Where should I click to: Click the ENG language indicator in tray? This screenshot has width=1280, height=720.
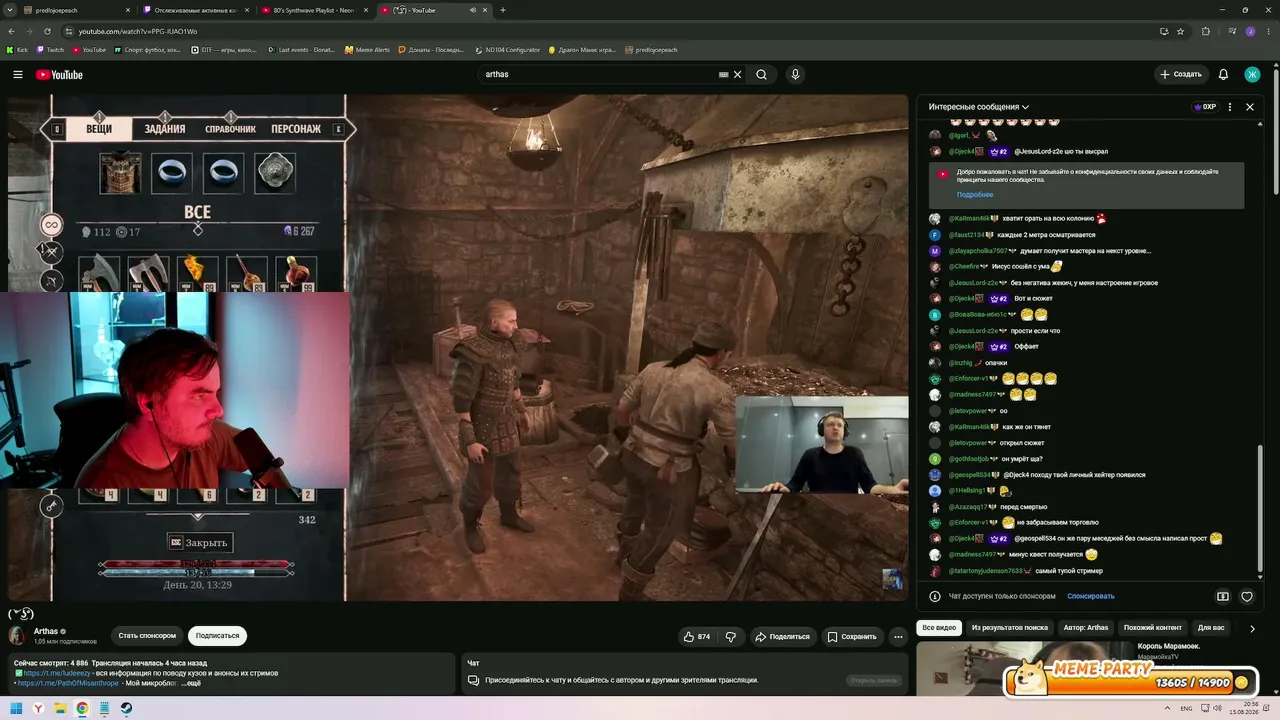[1187, 709]
